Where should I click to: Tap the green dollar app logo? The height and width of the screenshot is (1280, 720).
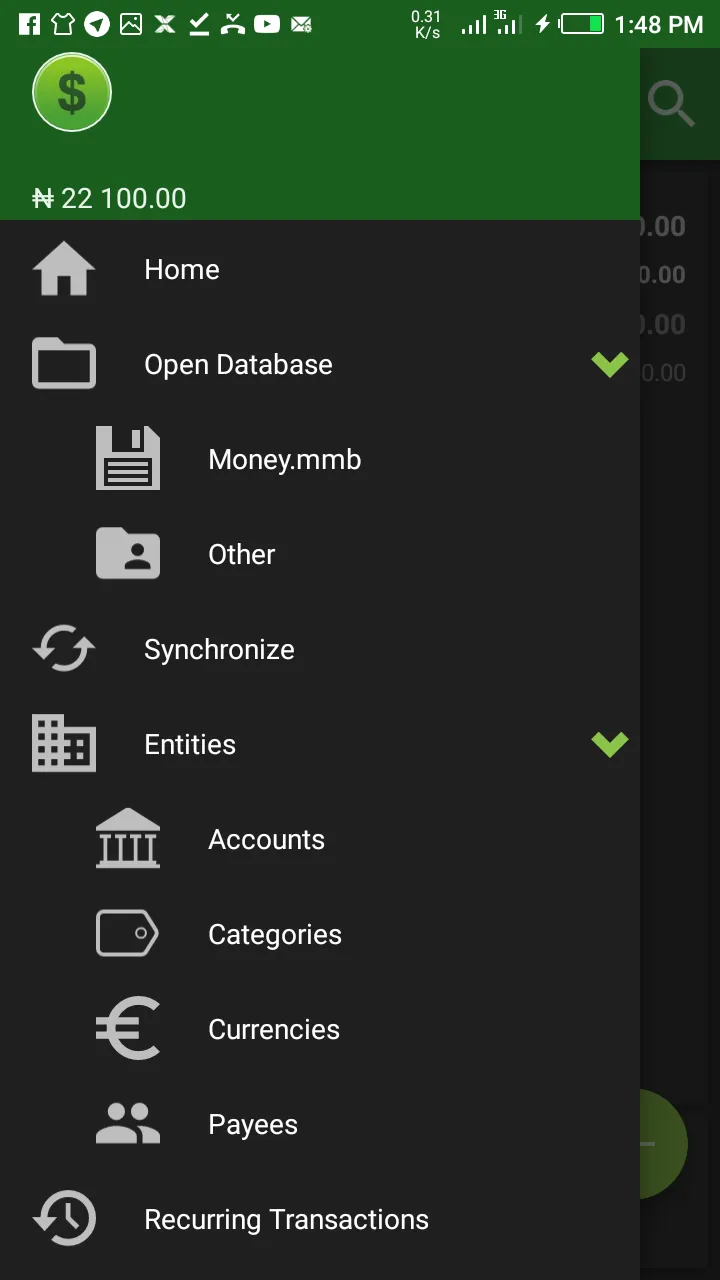click(72, 93)
